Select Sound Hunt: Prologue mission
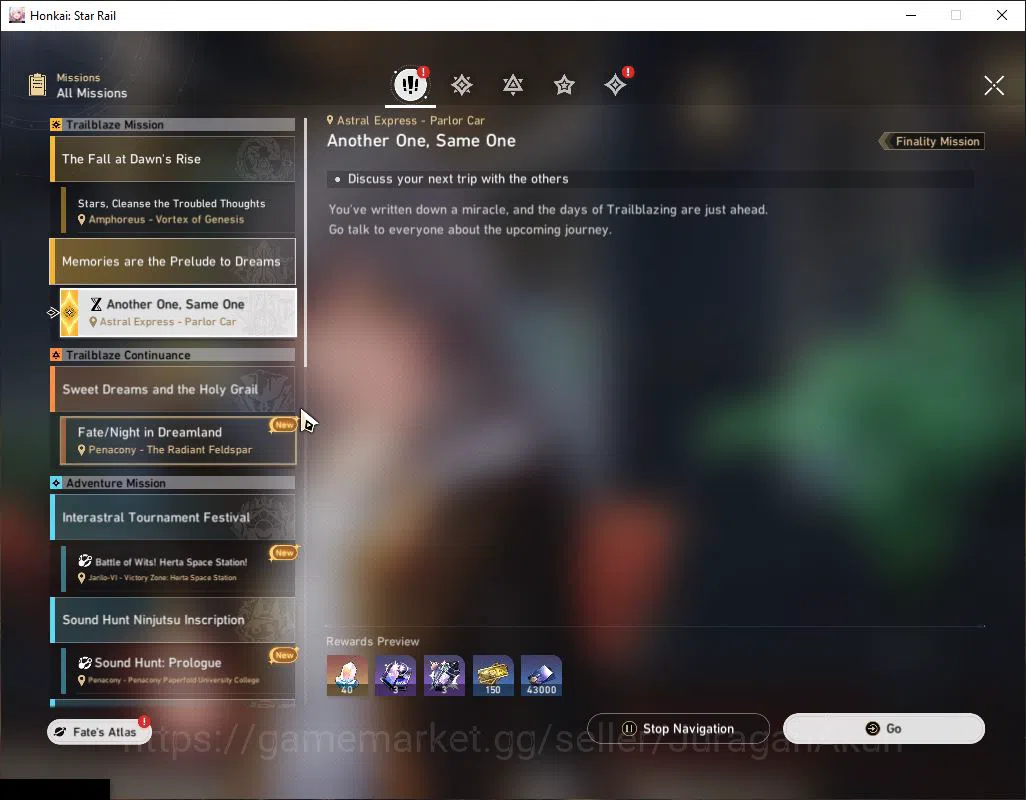The height and width of the screenshot is (800, 1026). [178, 670]
